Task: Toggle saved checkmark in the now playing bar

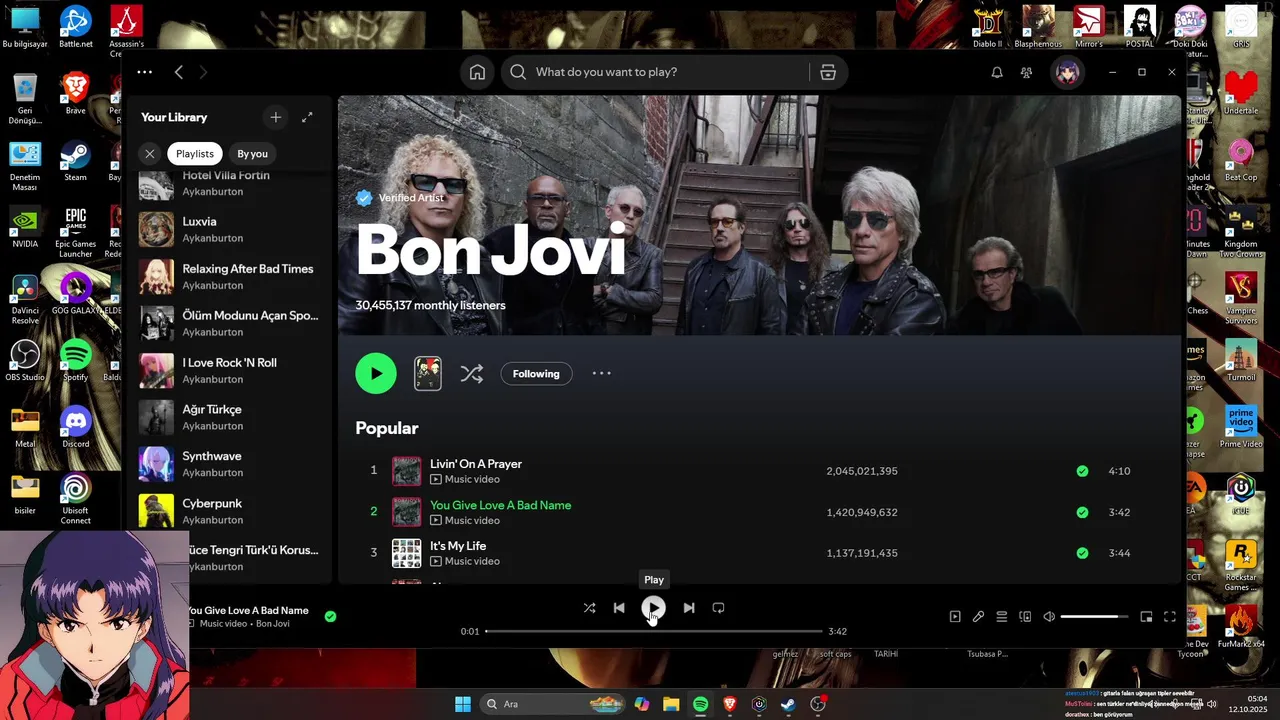Action: pyautogui.click(x=330, y=617)
